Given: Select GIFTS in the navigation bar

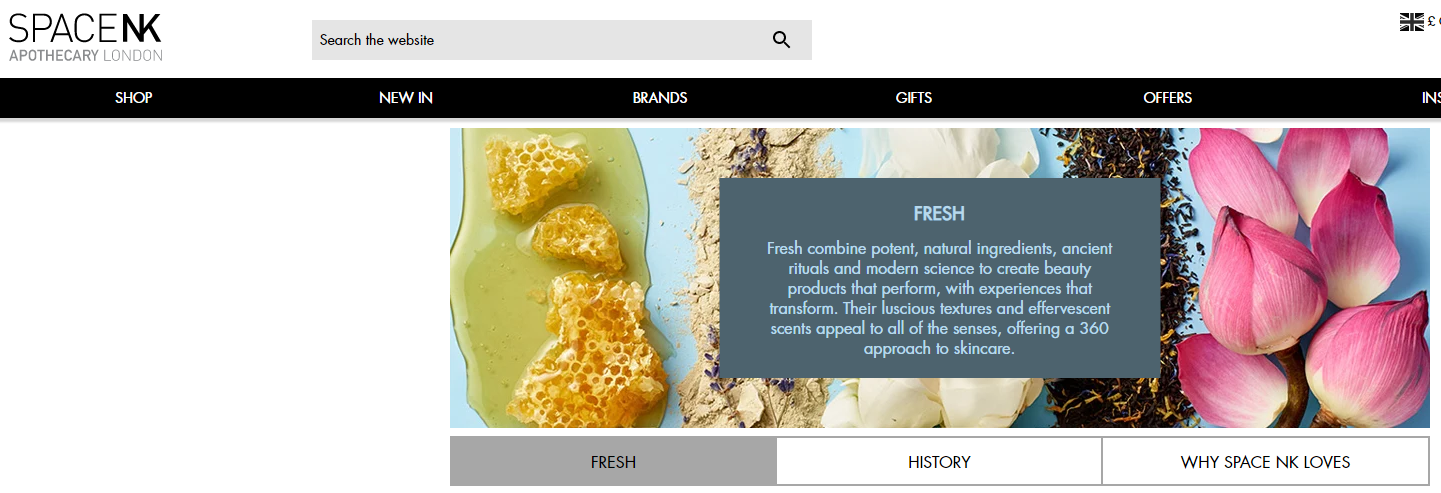Looking at the screenshot, I should coord(914,98).
